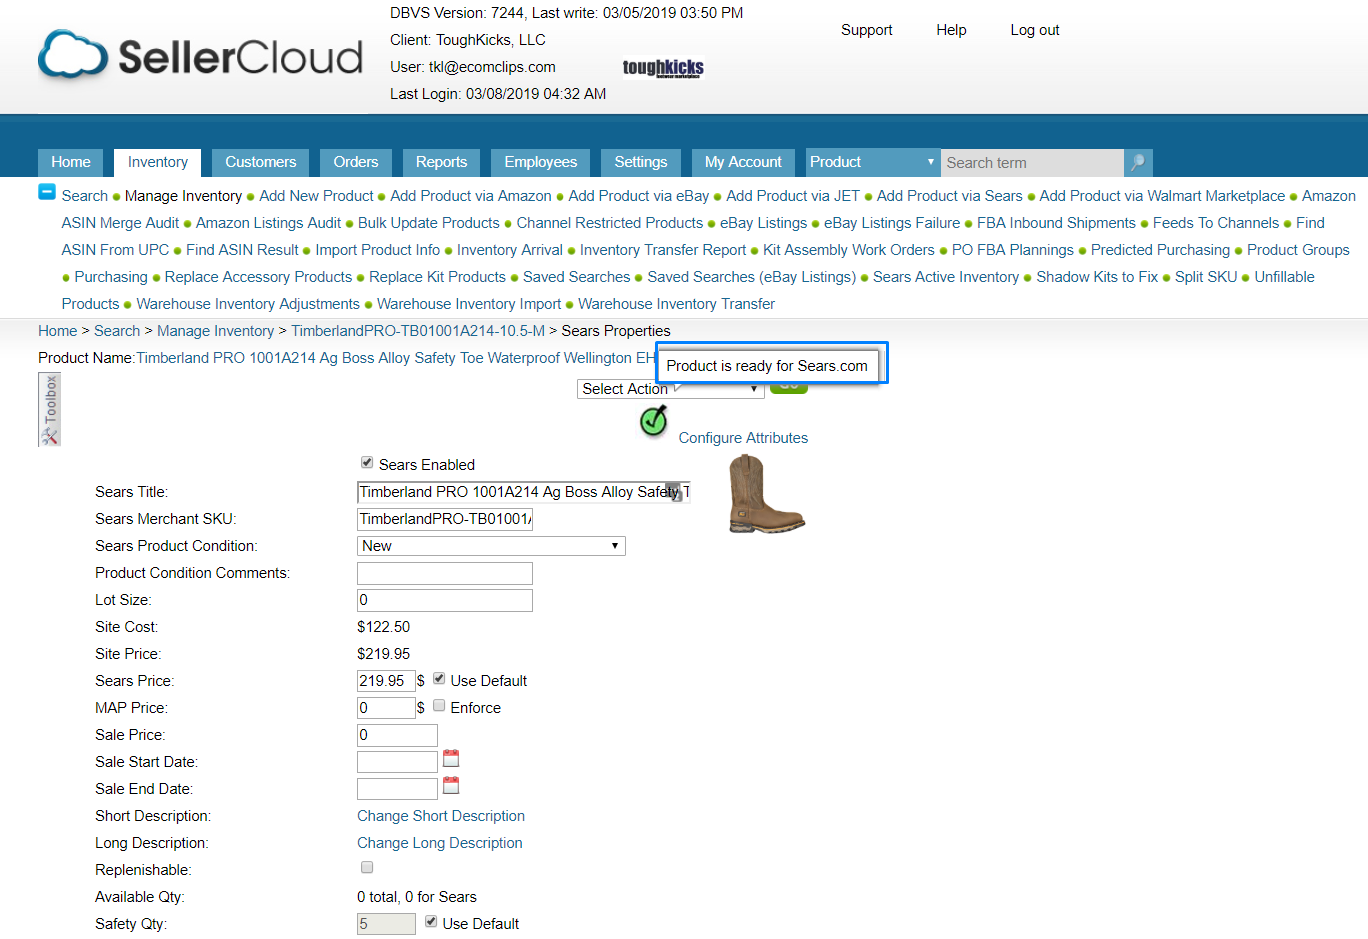Open Add Product via Sears link
The width and height of the screenshot is (1368, 939).
pyautogui.click(x=950, y=196)
